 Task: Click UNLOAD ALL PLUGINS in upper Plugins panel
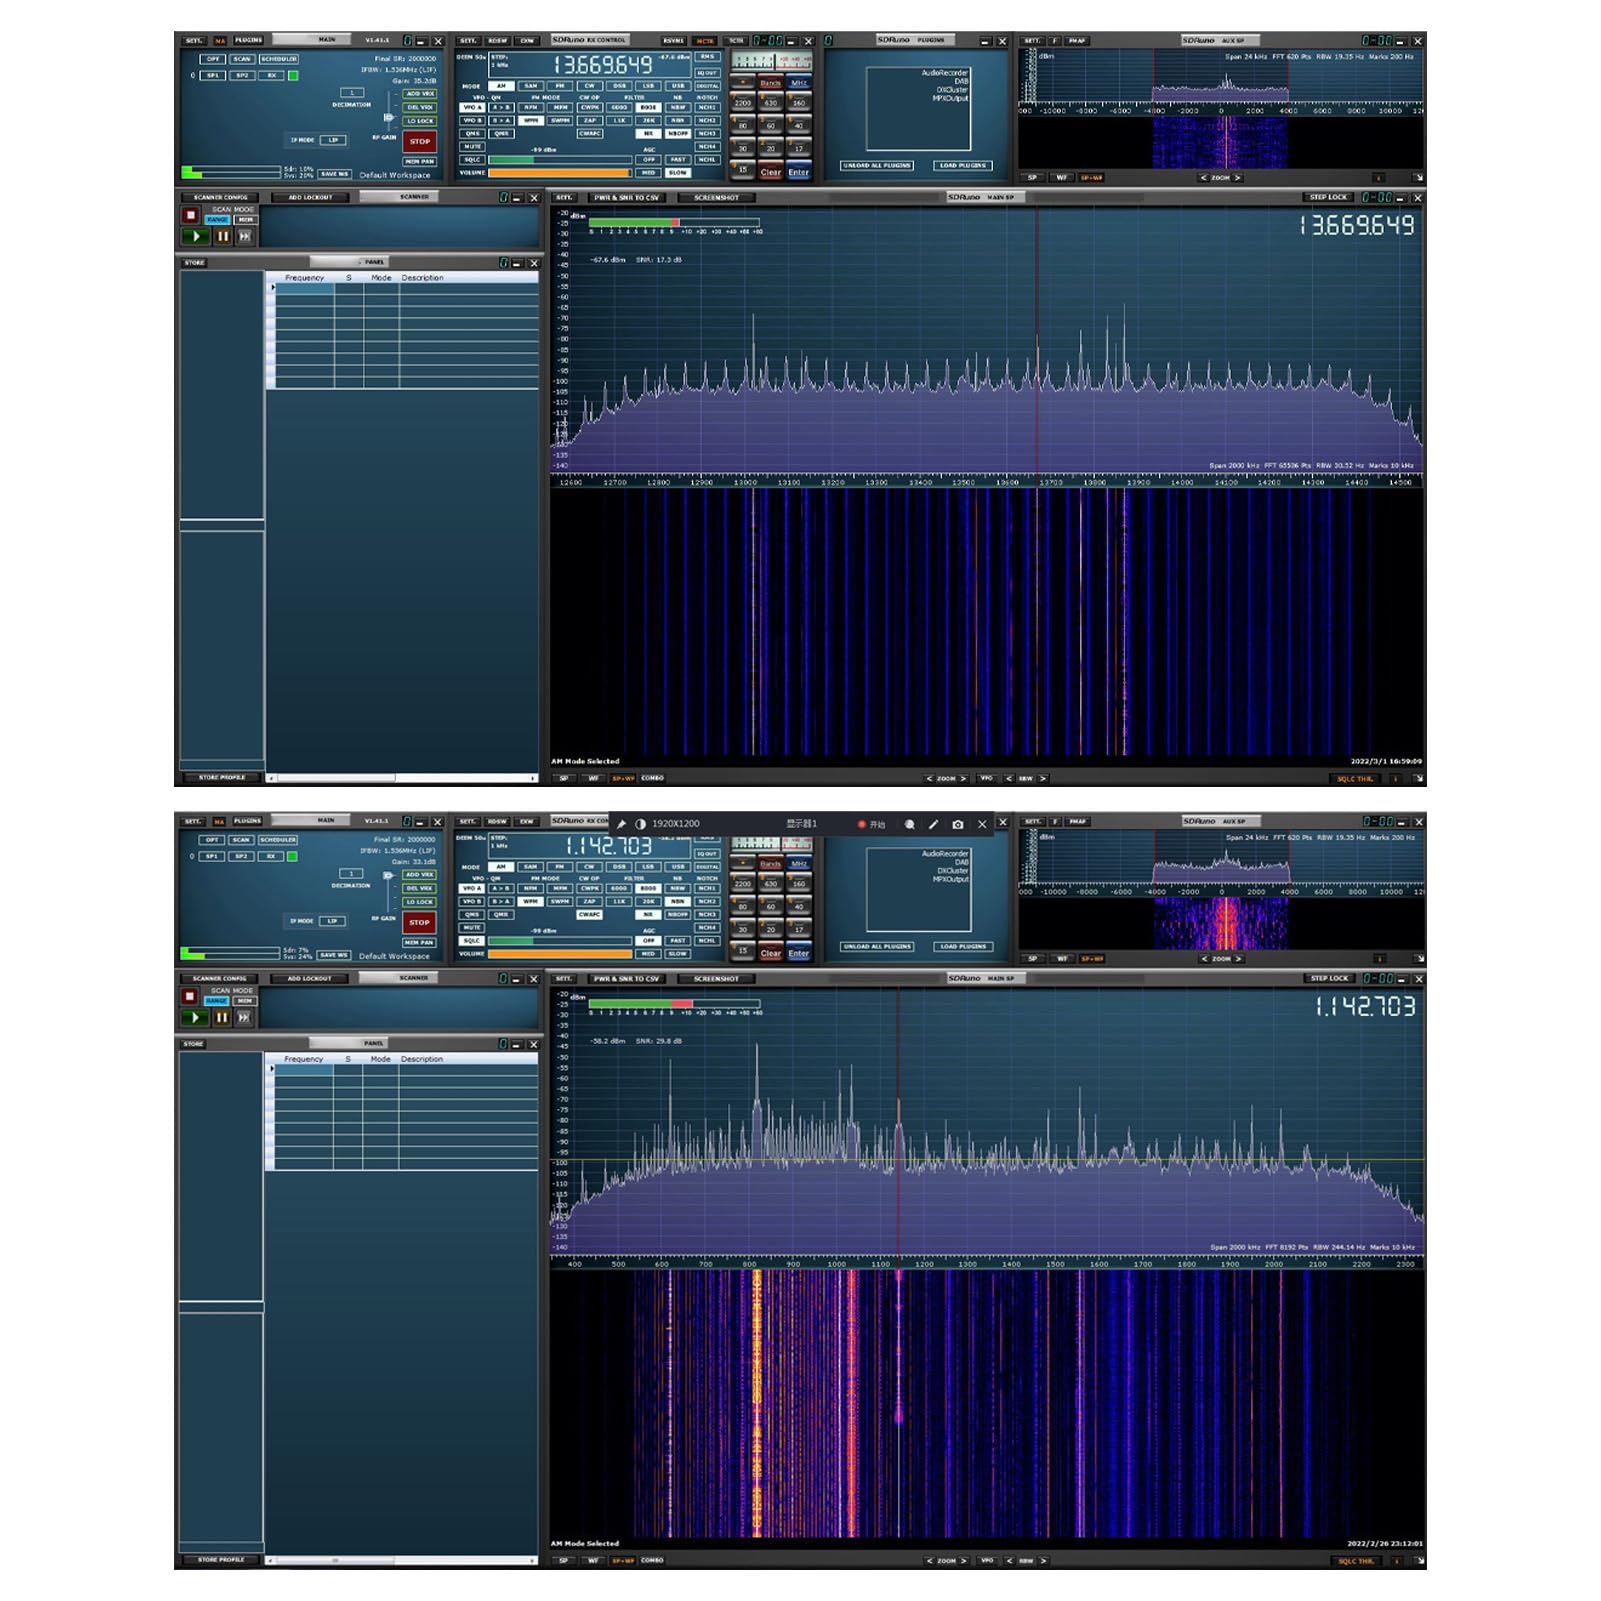tap(877, 165)
